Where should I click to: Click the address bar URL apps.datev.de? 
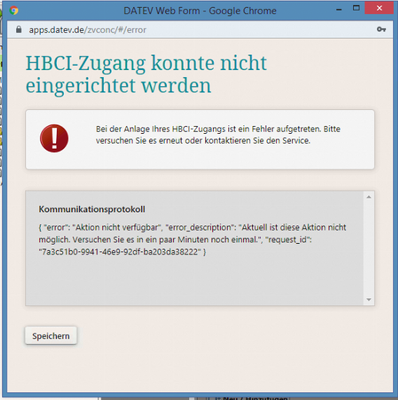point(87,30)
